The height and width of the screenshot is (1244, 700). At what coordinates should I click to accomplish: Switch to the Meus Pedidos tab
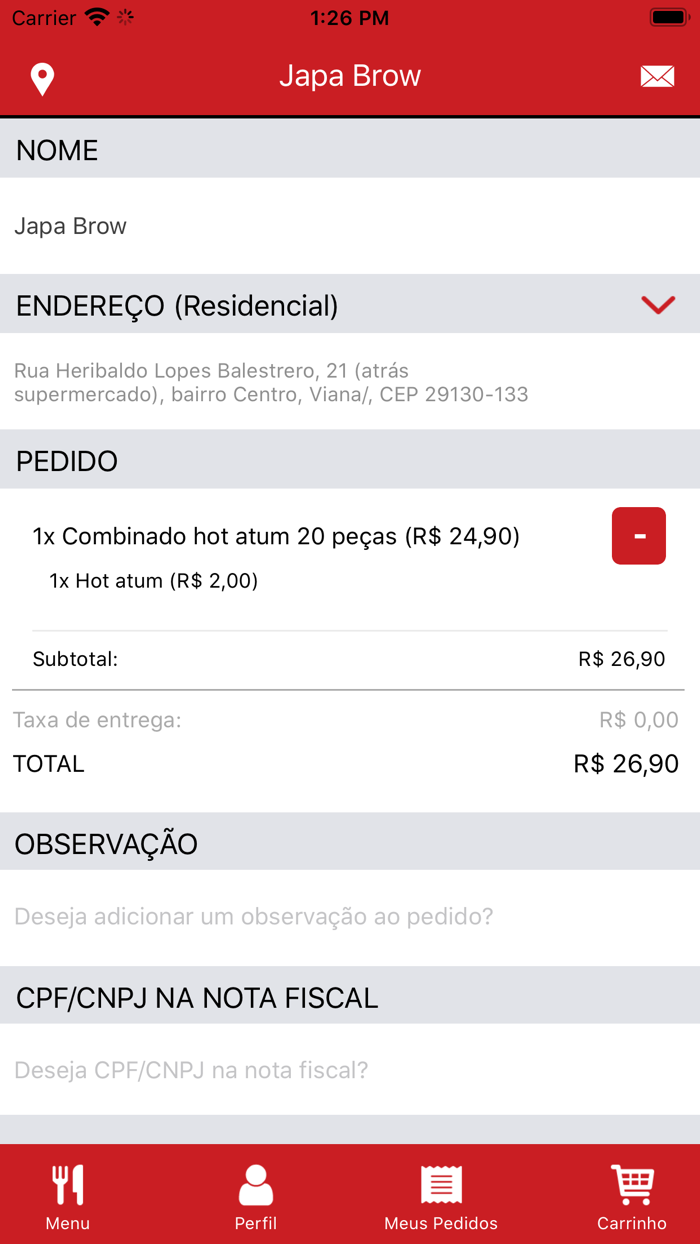click(441, 1196)
